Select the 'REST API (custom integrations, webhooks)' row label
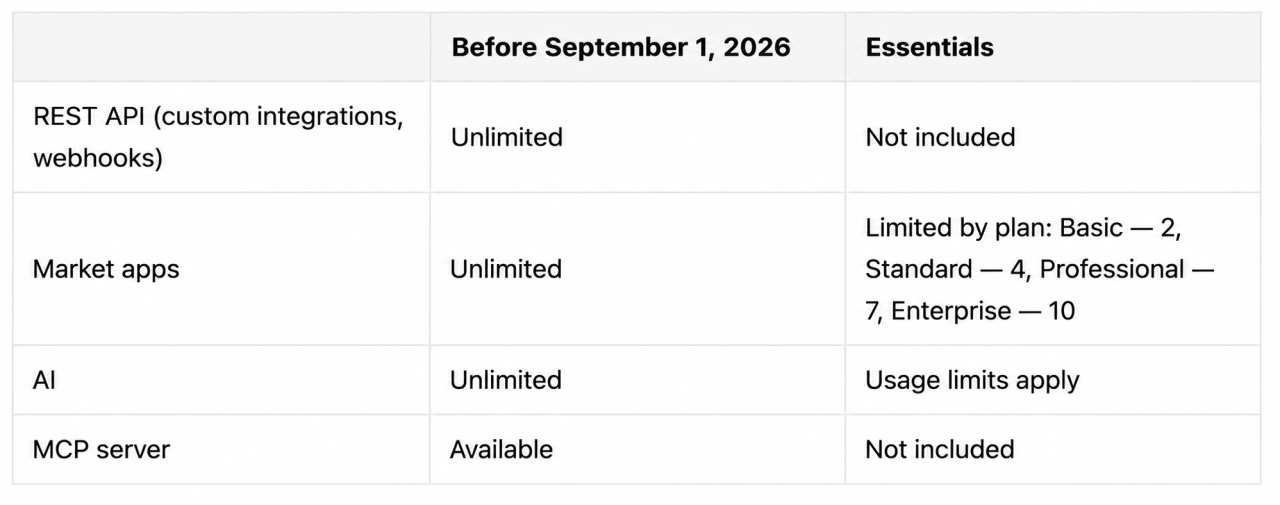Image resolution: width=1280 pixels, height=505 pixels. (x=218, y=137)
